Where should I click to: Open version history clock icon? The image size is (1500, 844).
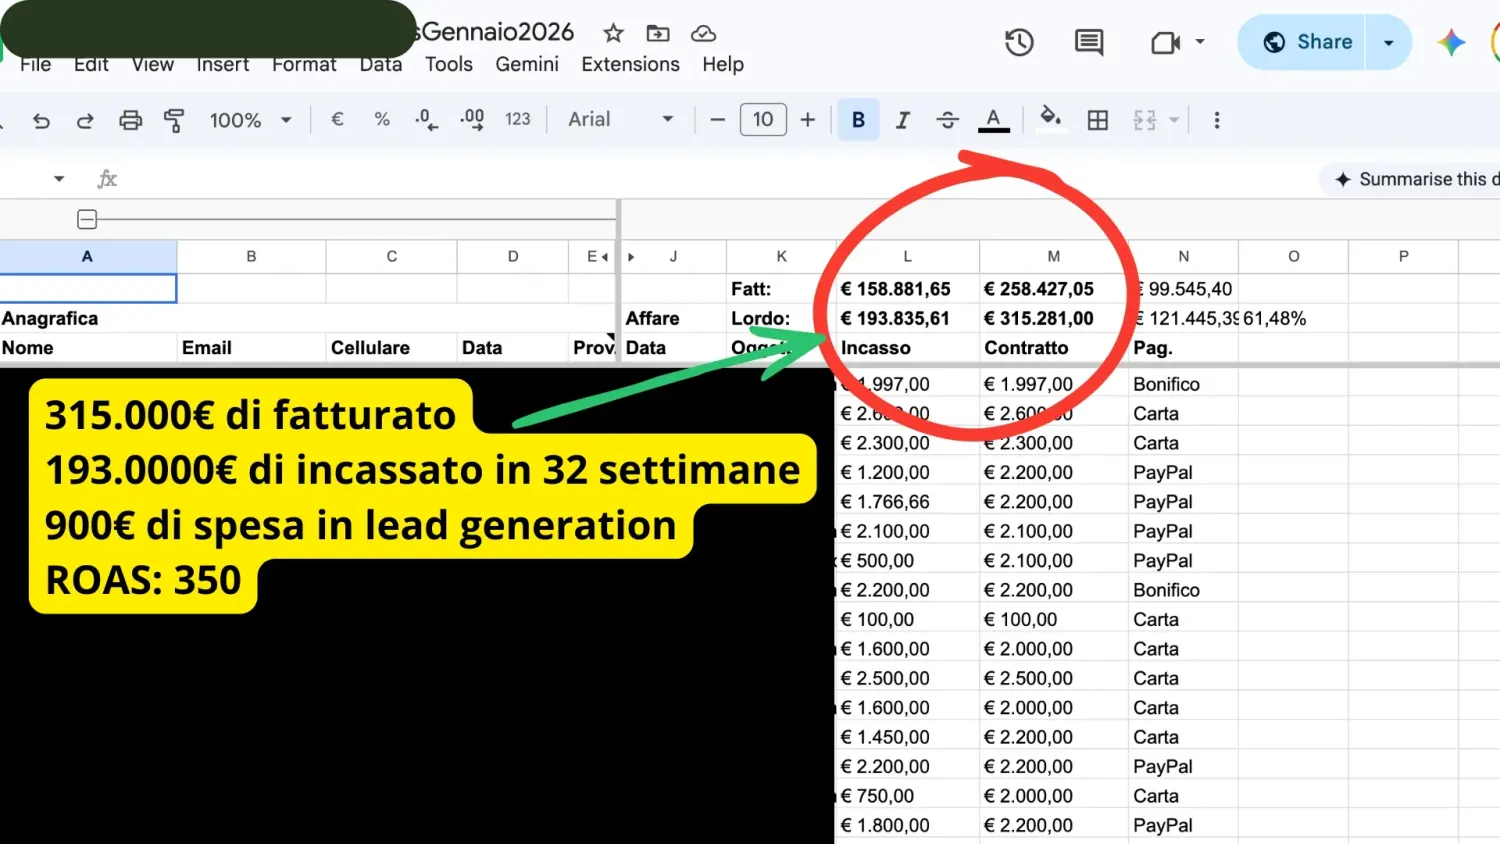pyautogui.click(x=1019, y=42)
